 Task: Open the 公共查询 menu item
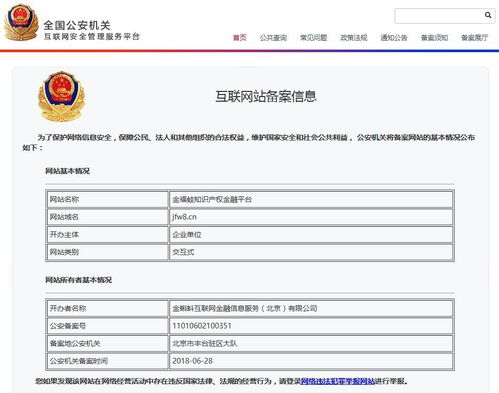point(273,38)
